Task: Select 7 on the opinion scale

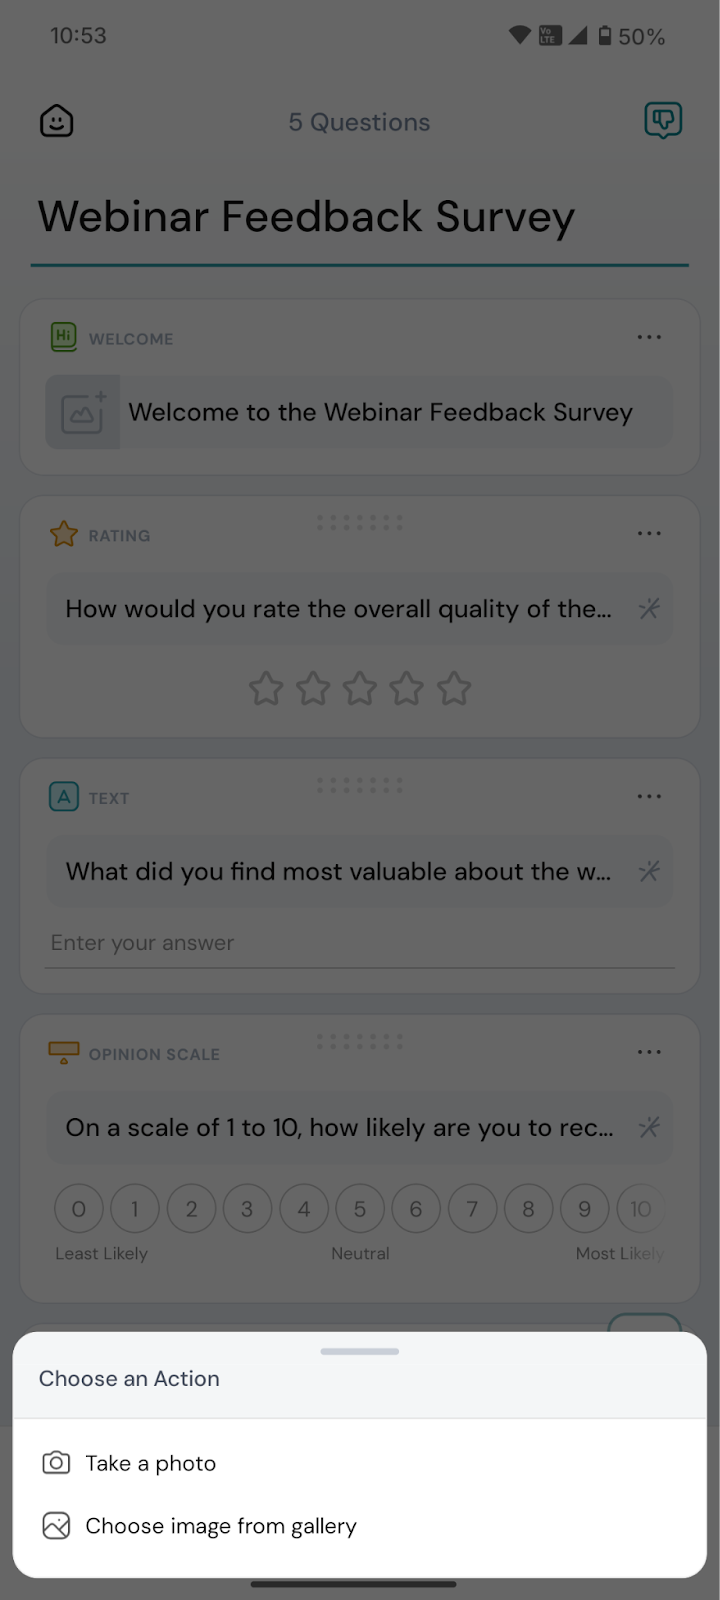Action: coord(472,1209)
